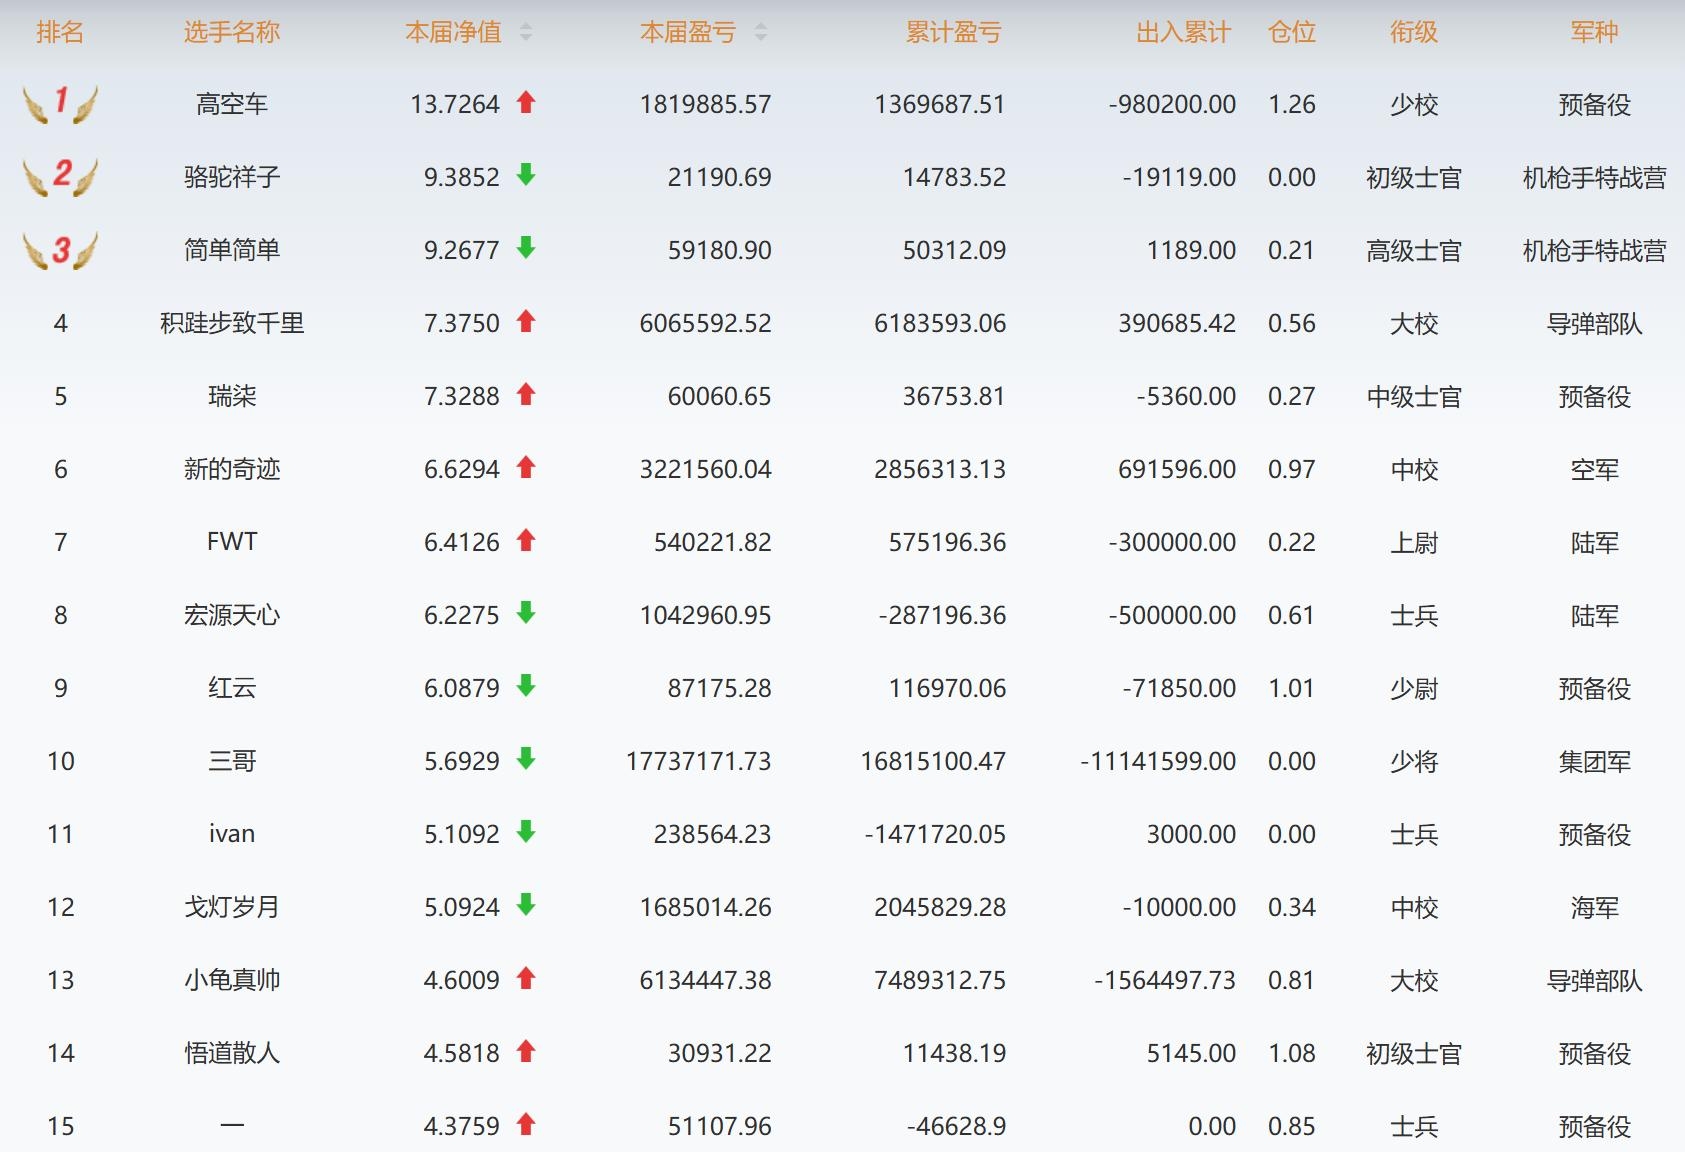Open player 骆驼祥子's profile
Image resolution: width=1685 pixels, height=1152 pixels.
(x=231, y=177)
